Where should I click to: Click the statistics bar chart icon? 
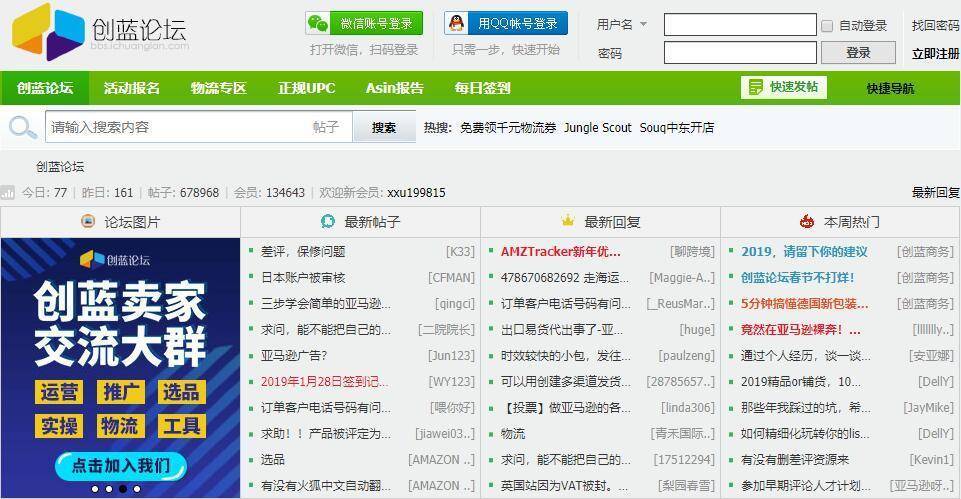click(7, 192)
